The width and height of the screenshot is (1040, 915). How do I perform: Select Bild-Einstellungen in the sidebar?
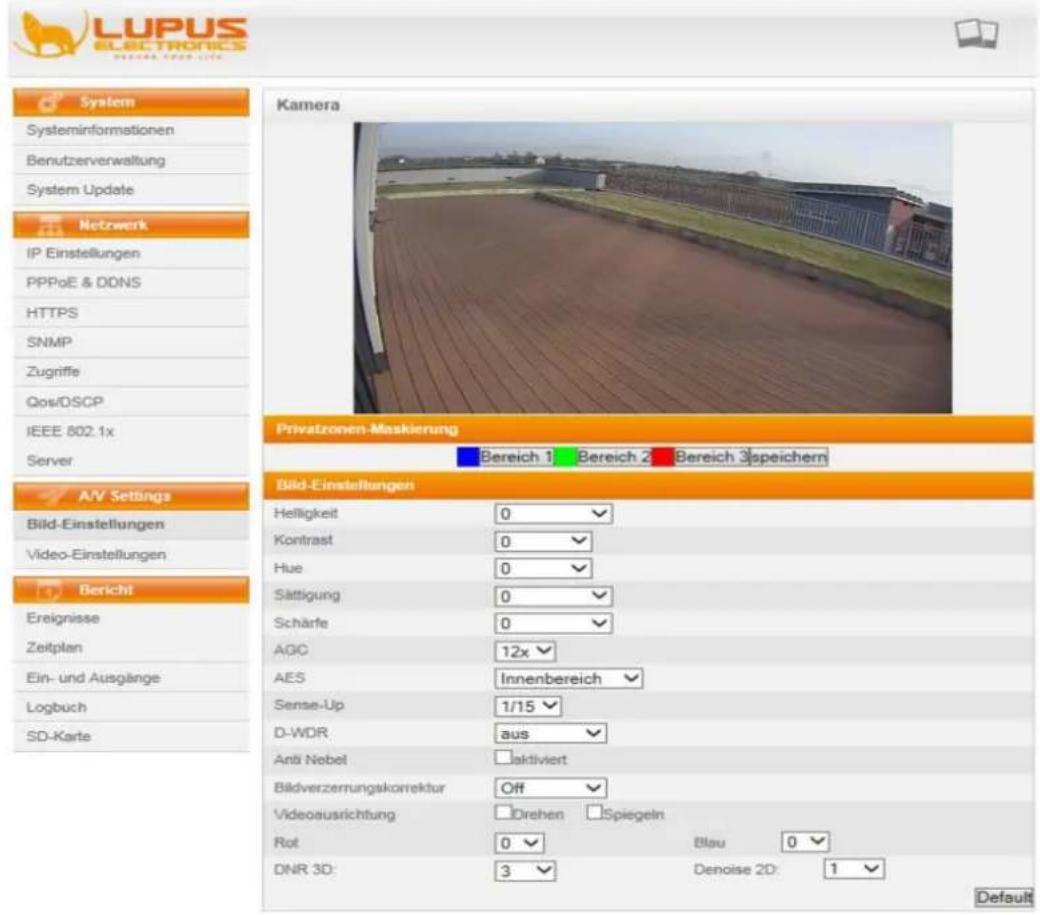coord(131,524)
